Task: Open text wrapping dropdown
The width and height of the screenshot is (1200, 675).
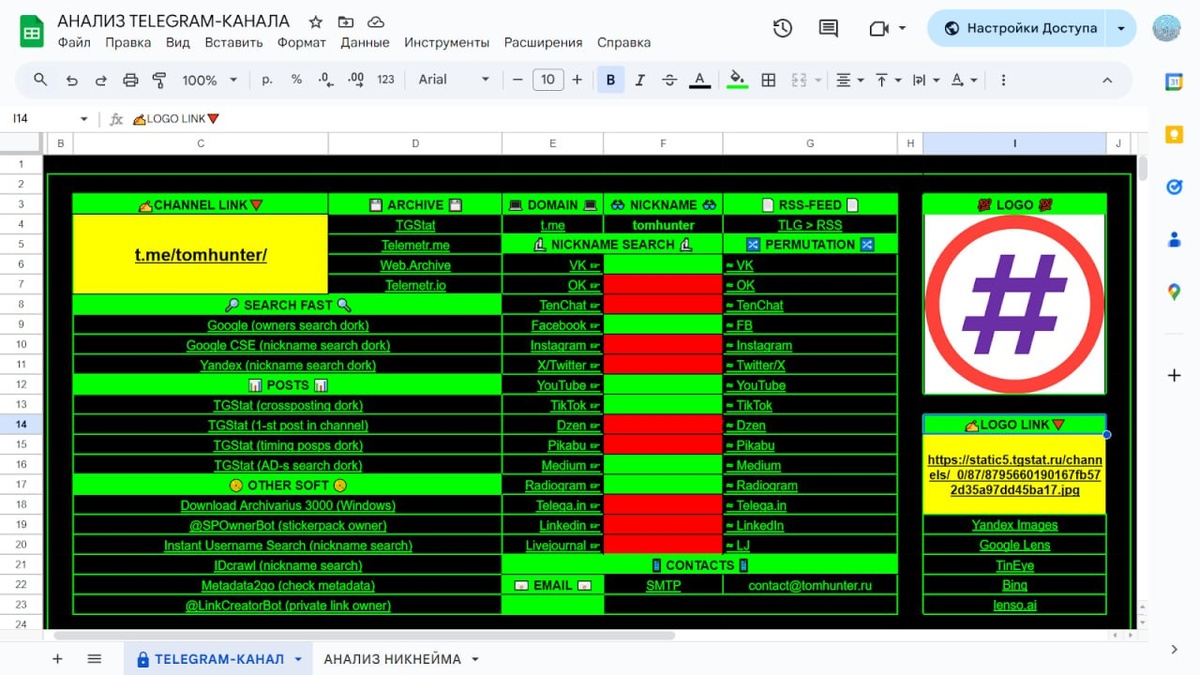Action: click(925, 80)
